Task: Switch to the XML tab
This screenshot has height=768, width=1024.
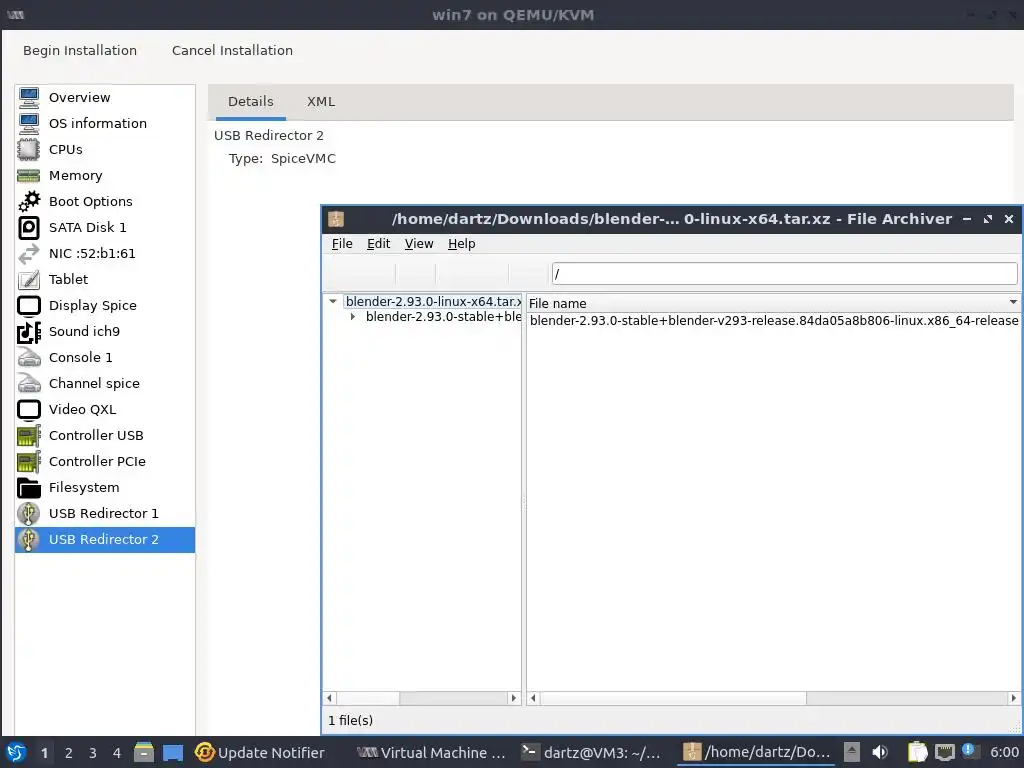Action: click(x=321, y=102)
